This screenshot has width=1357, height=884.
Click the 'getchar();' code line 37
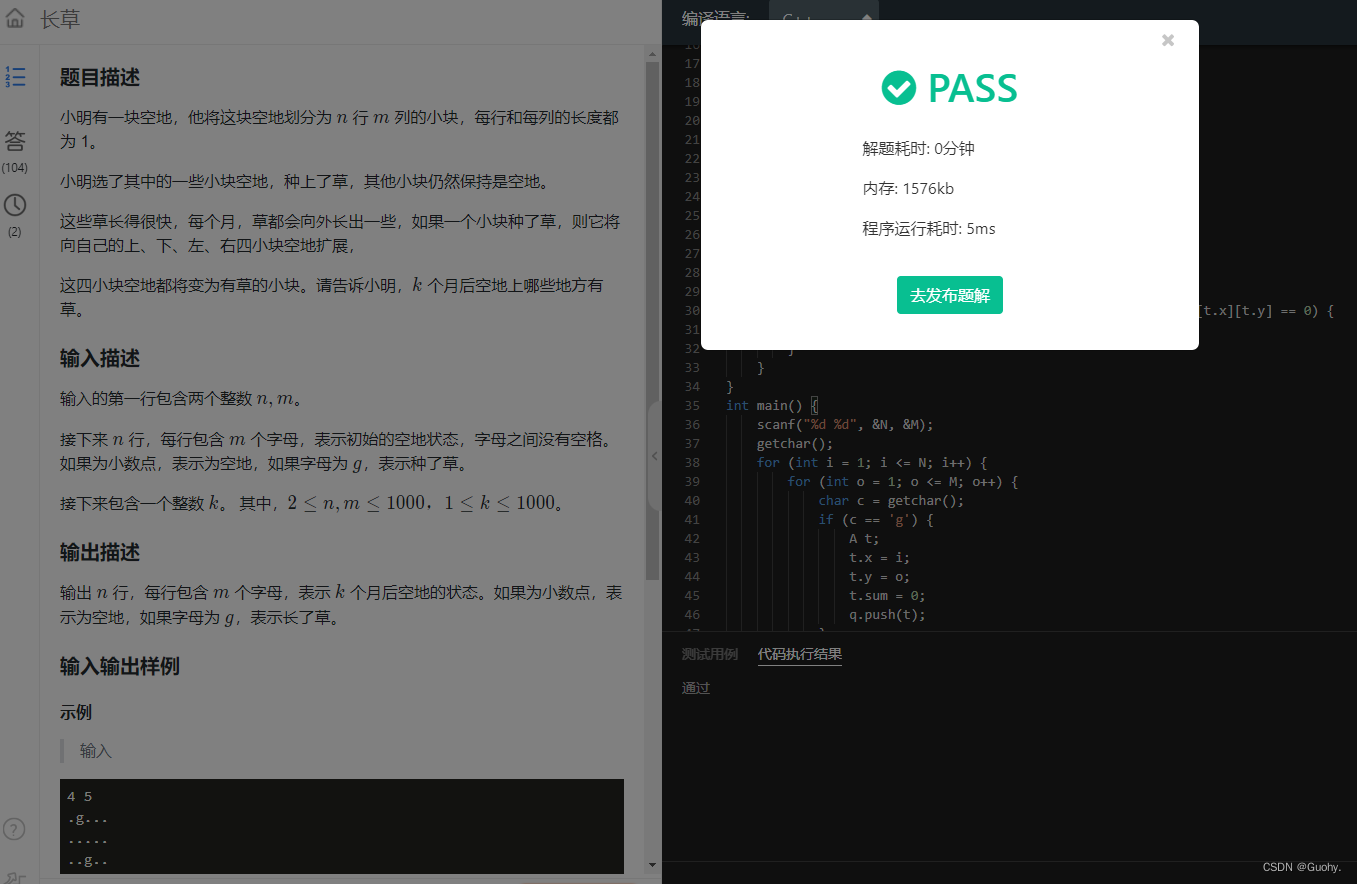pyautogui.click(x=795, y=443)
